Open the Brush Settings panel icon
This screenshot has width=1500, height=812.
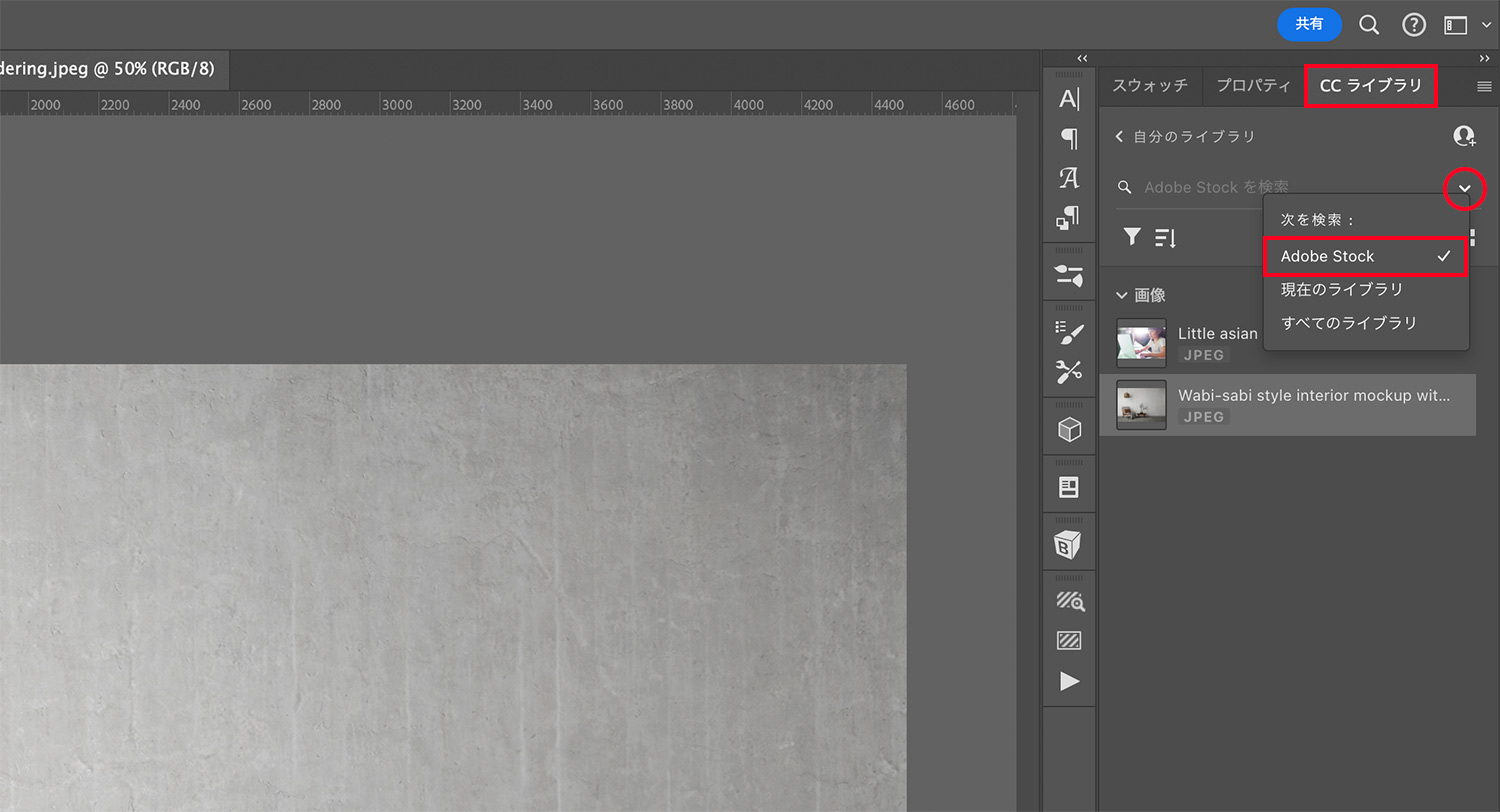pyautogui.click(x=1069, y=275)
